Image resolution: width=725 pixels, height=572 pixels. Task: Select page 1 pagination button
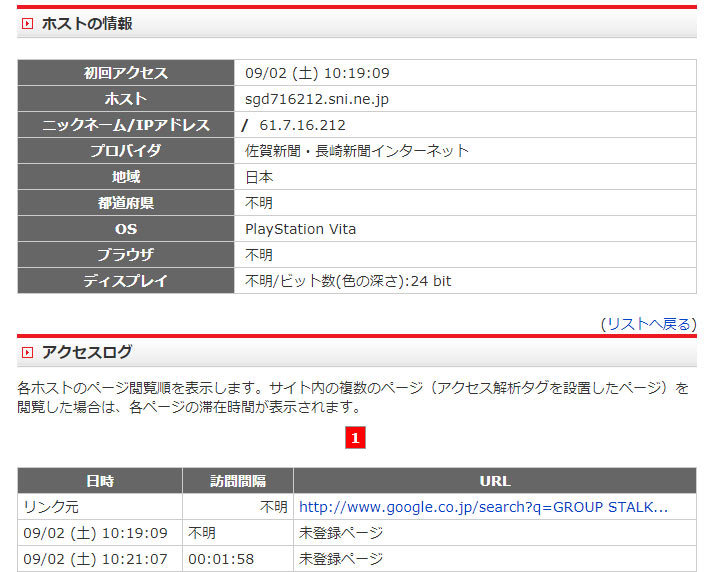click(x=355, y=437)
